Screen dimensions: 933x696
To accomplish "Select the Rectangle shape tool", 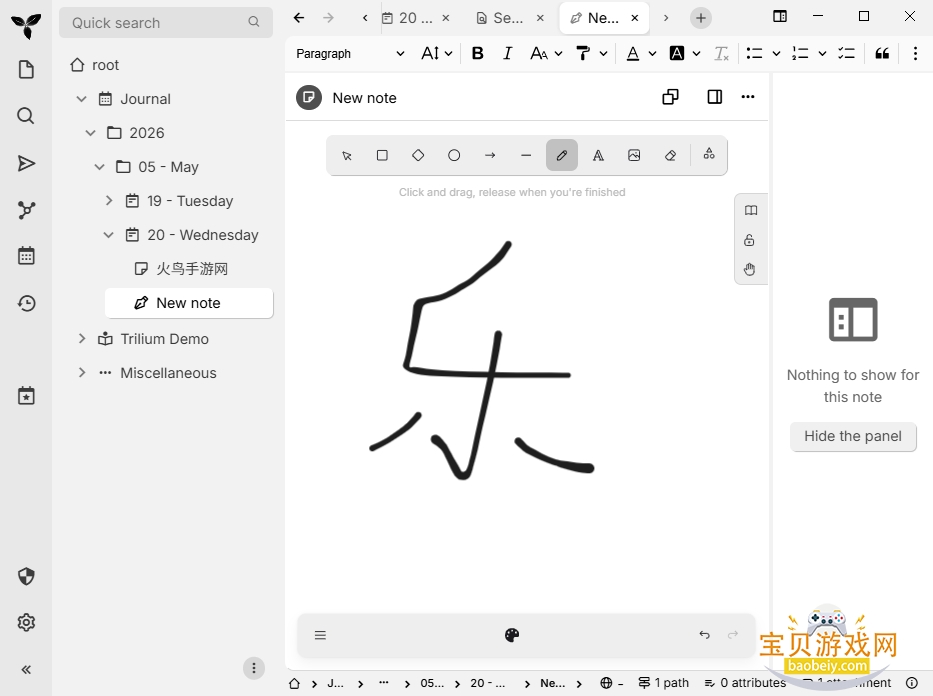I will coord(383,156).
